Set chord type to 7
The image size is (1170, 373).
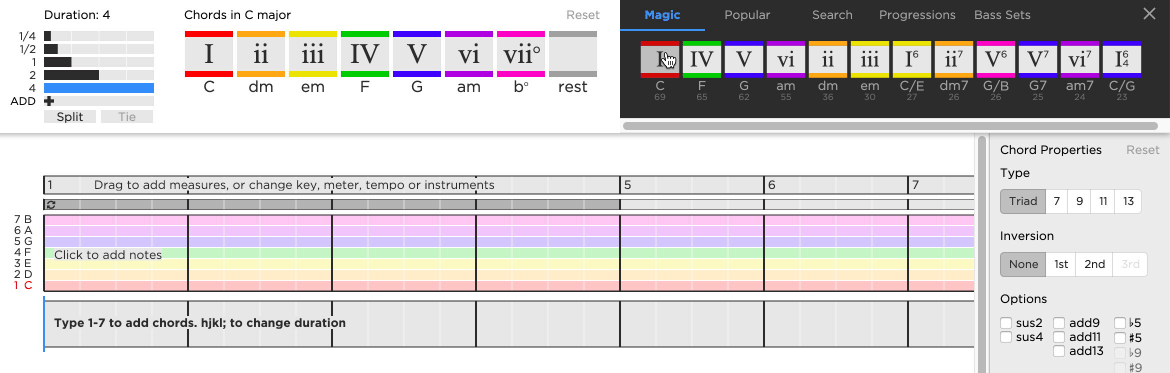(x=1057, y=201)
